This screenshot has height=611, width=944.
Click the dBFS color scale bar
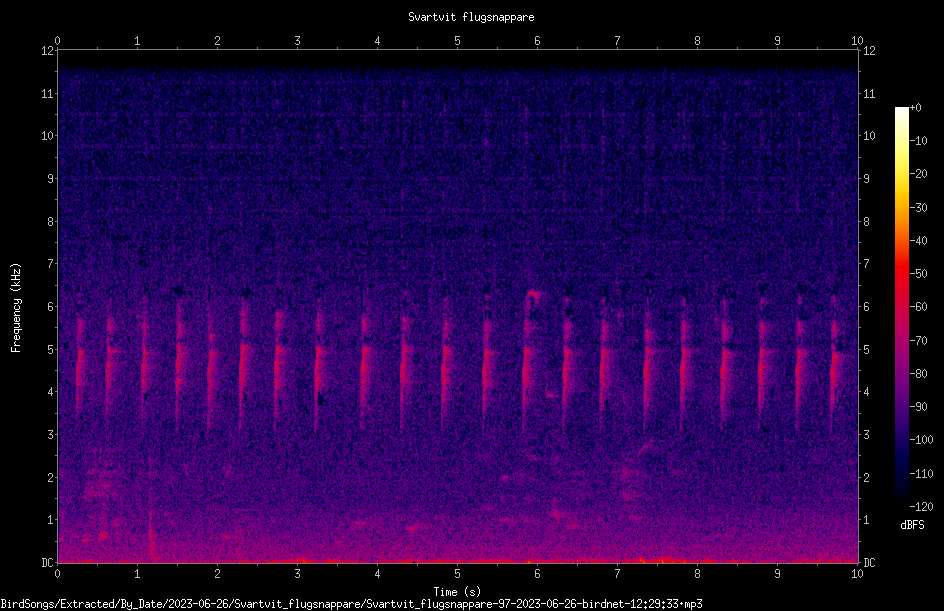(x=901, y=306)
